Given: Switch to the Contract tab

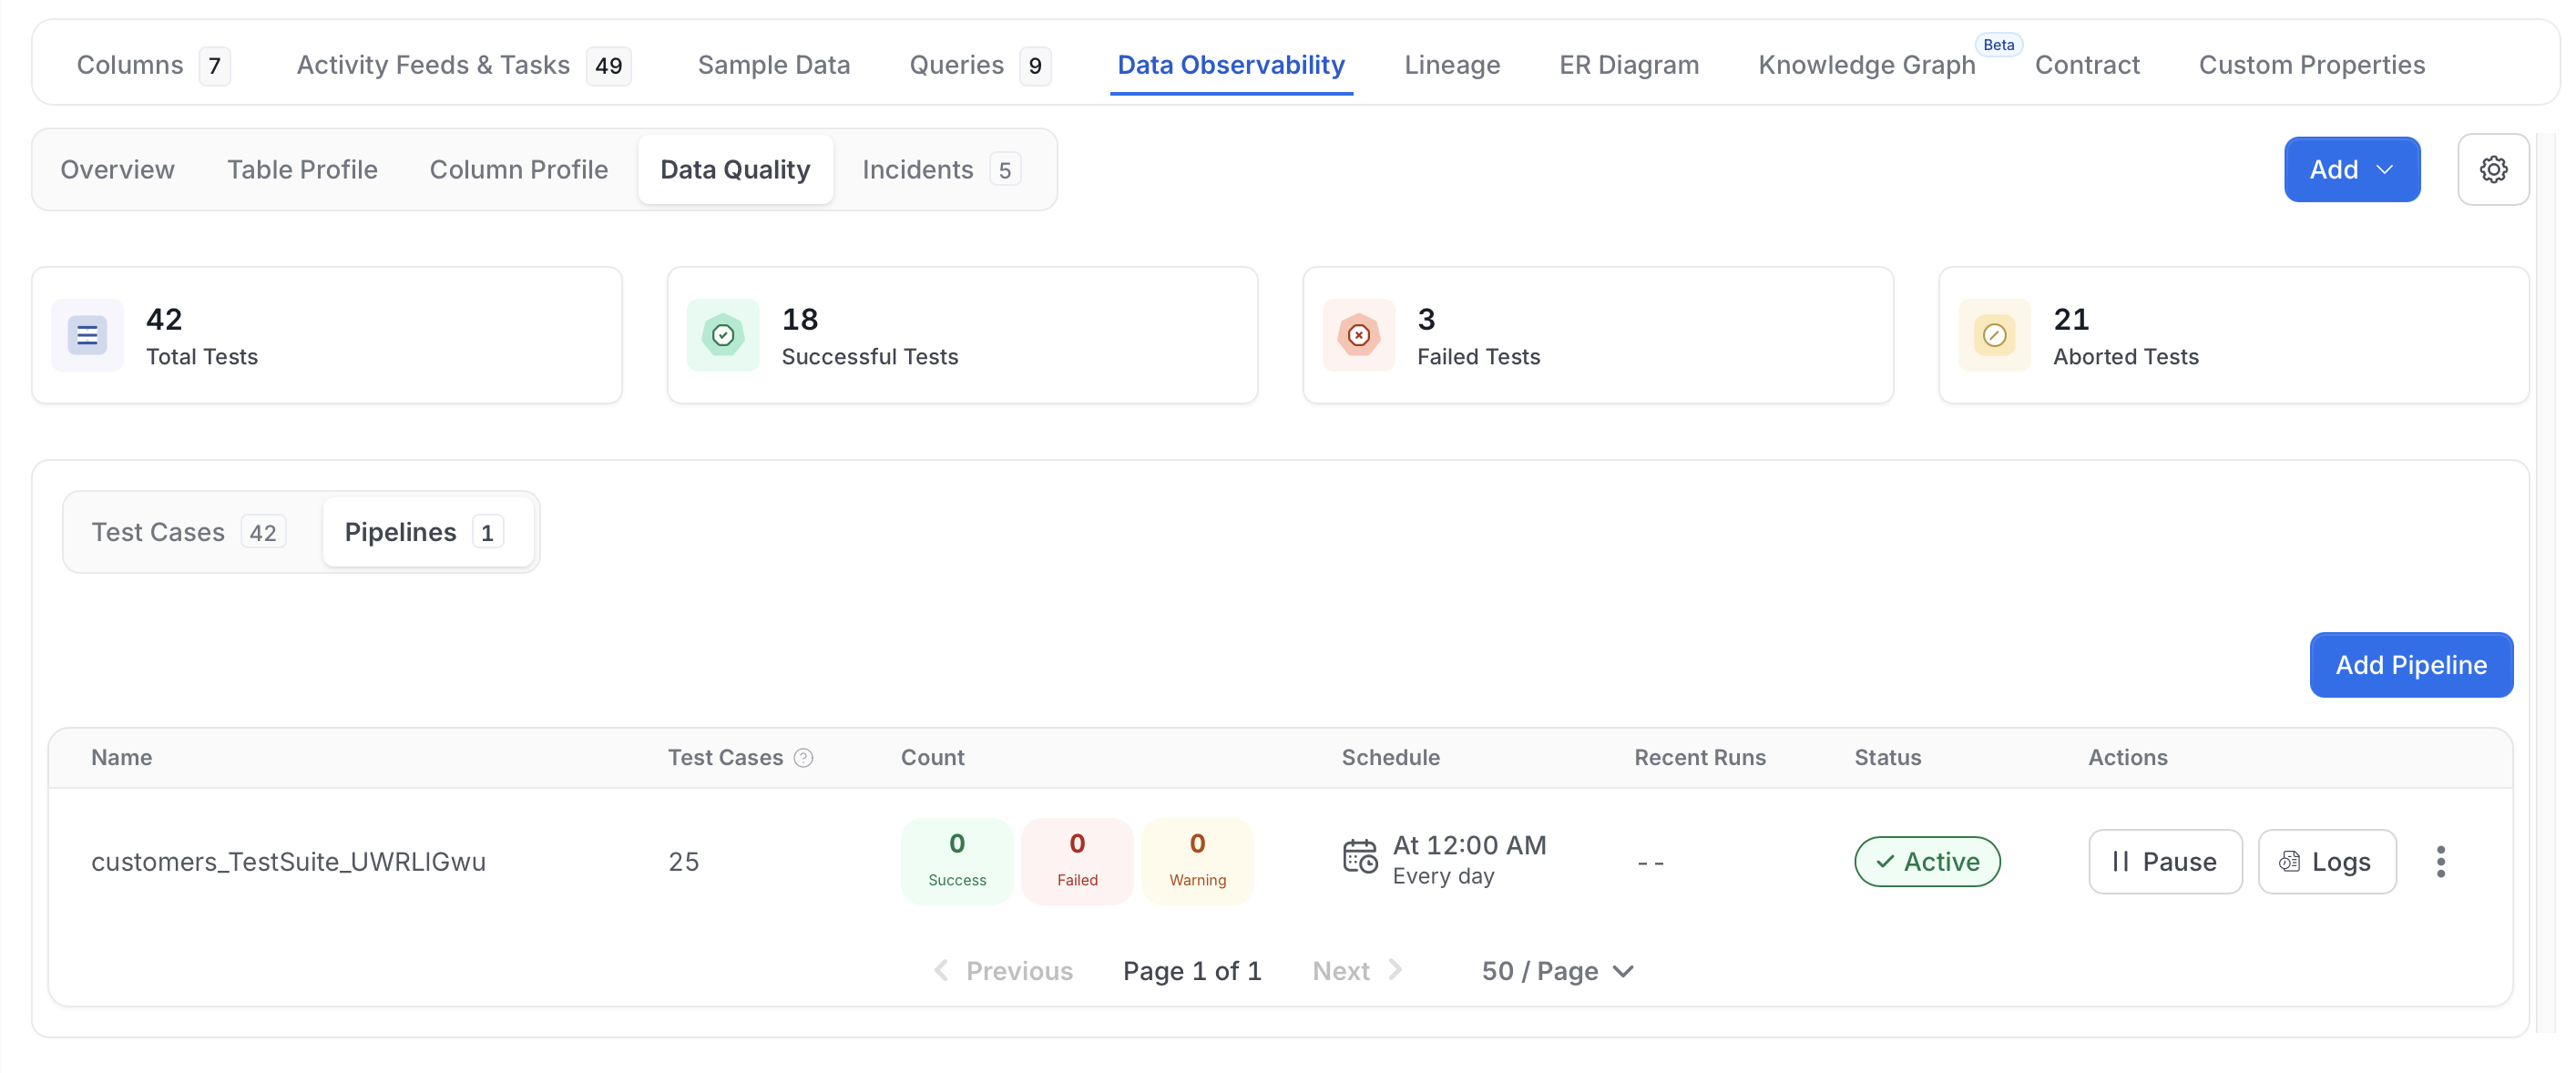Looking at the screenshot, I should [x=2087, y=65].
